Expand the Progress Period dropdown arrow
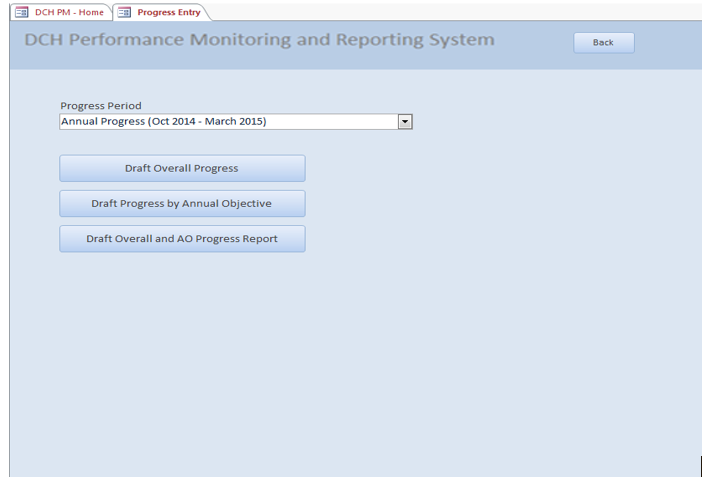This screenshot has width=716, height=491. 405,122
